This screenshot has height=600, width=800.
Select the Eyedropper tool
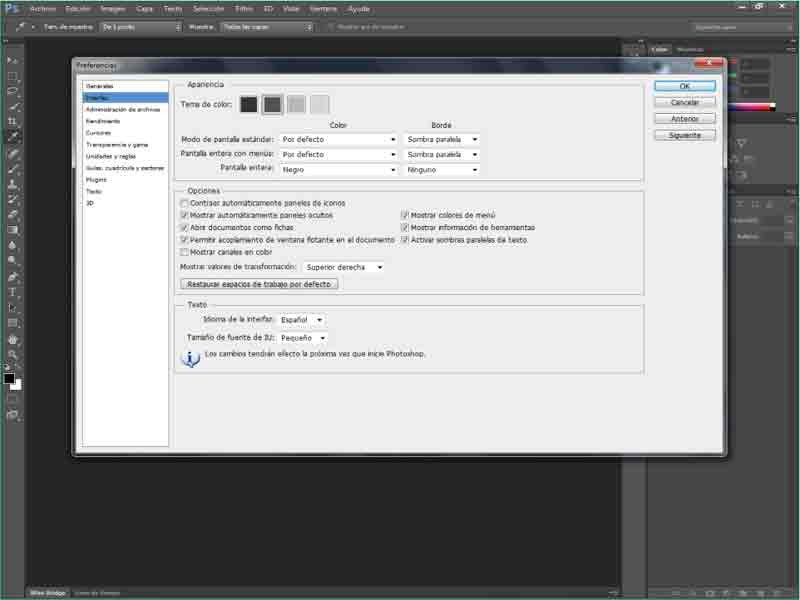(13, 137)
